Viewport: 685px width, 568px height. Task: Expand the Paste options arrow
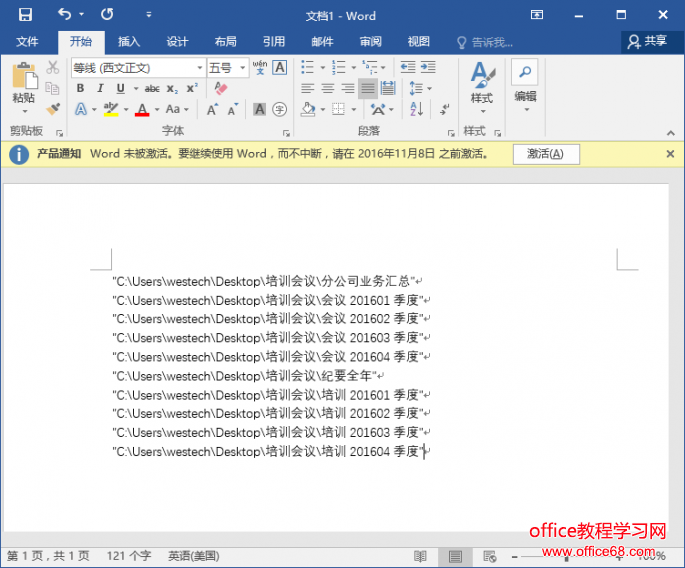(x=25, y=111)
